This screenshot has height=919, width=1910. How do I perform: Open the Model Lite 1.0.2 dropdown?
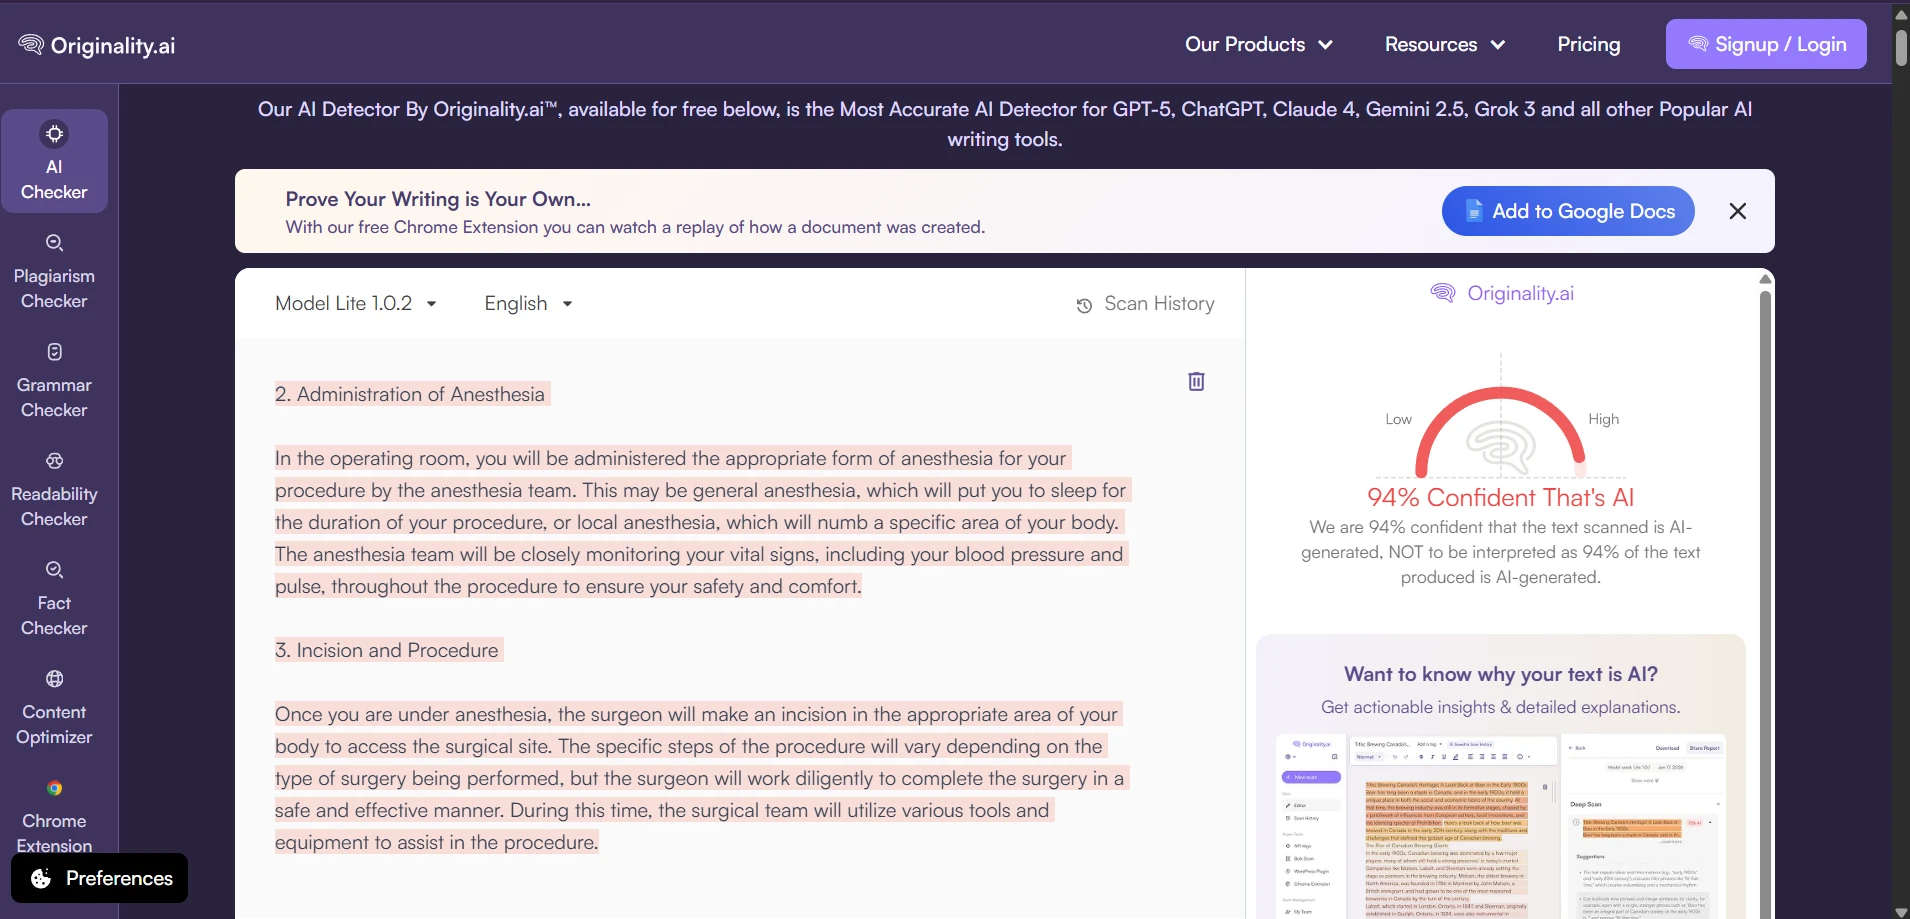click(355, 303)
